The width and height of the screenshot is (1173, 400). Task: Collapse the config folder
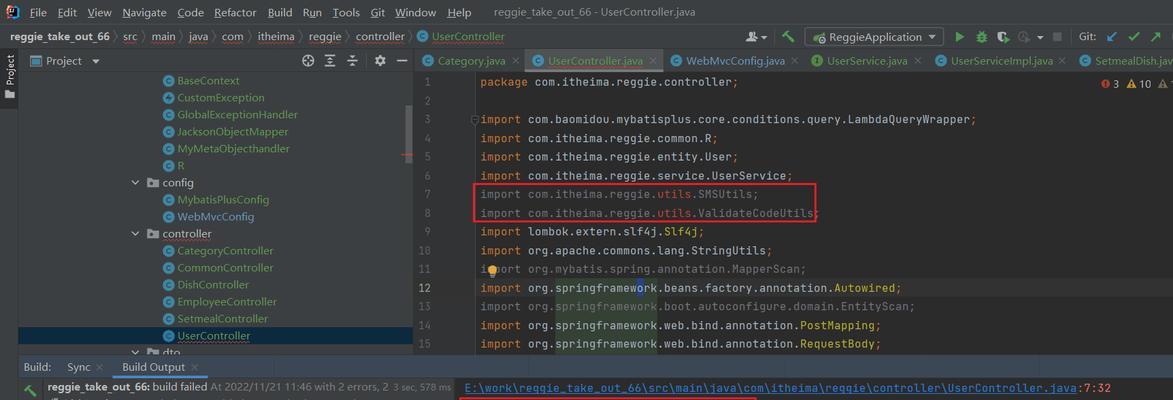tap(135, 182)
